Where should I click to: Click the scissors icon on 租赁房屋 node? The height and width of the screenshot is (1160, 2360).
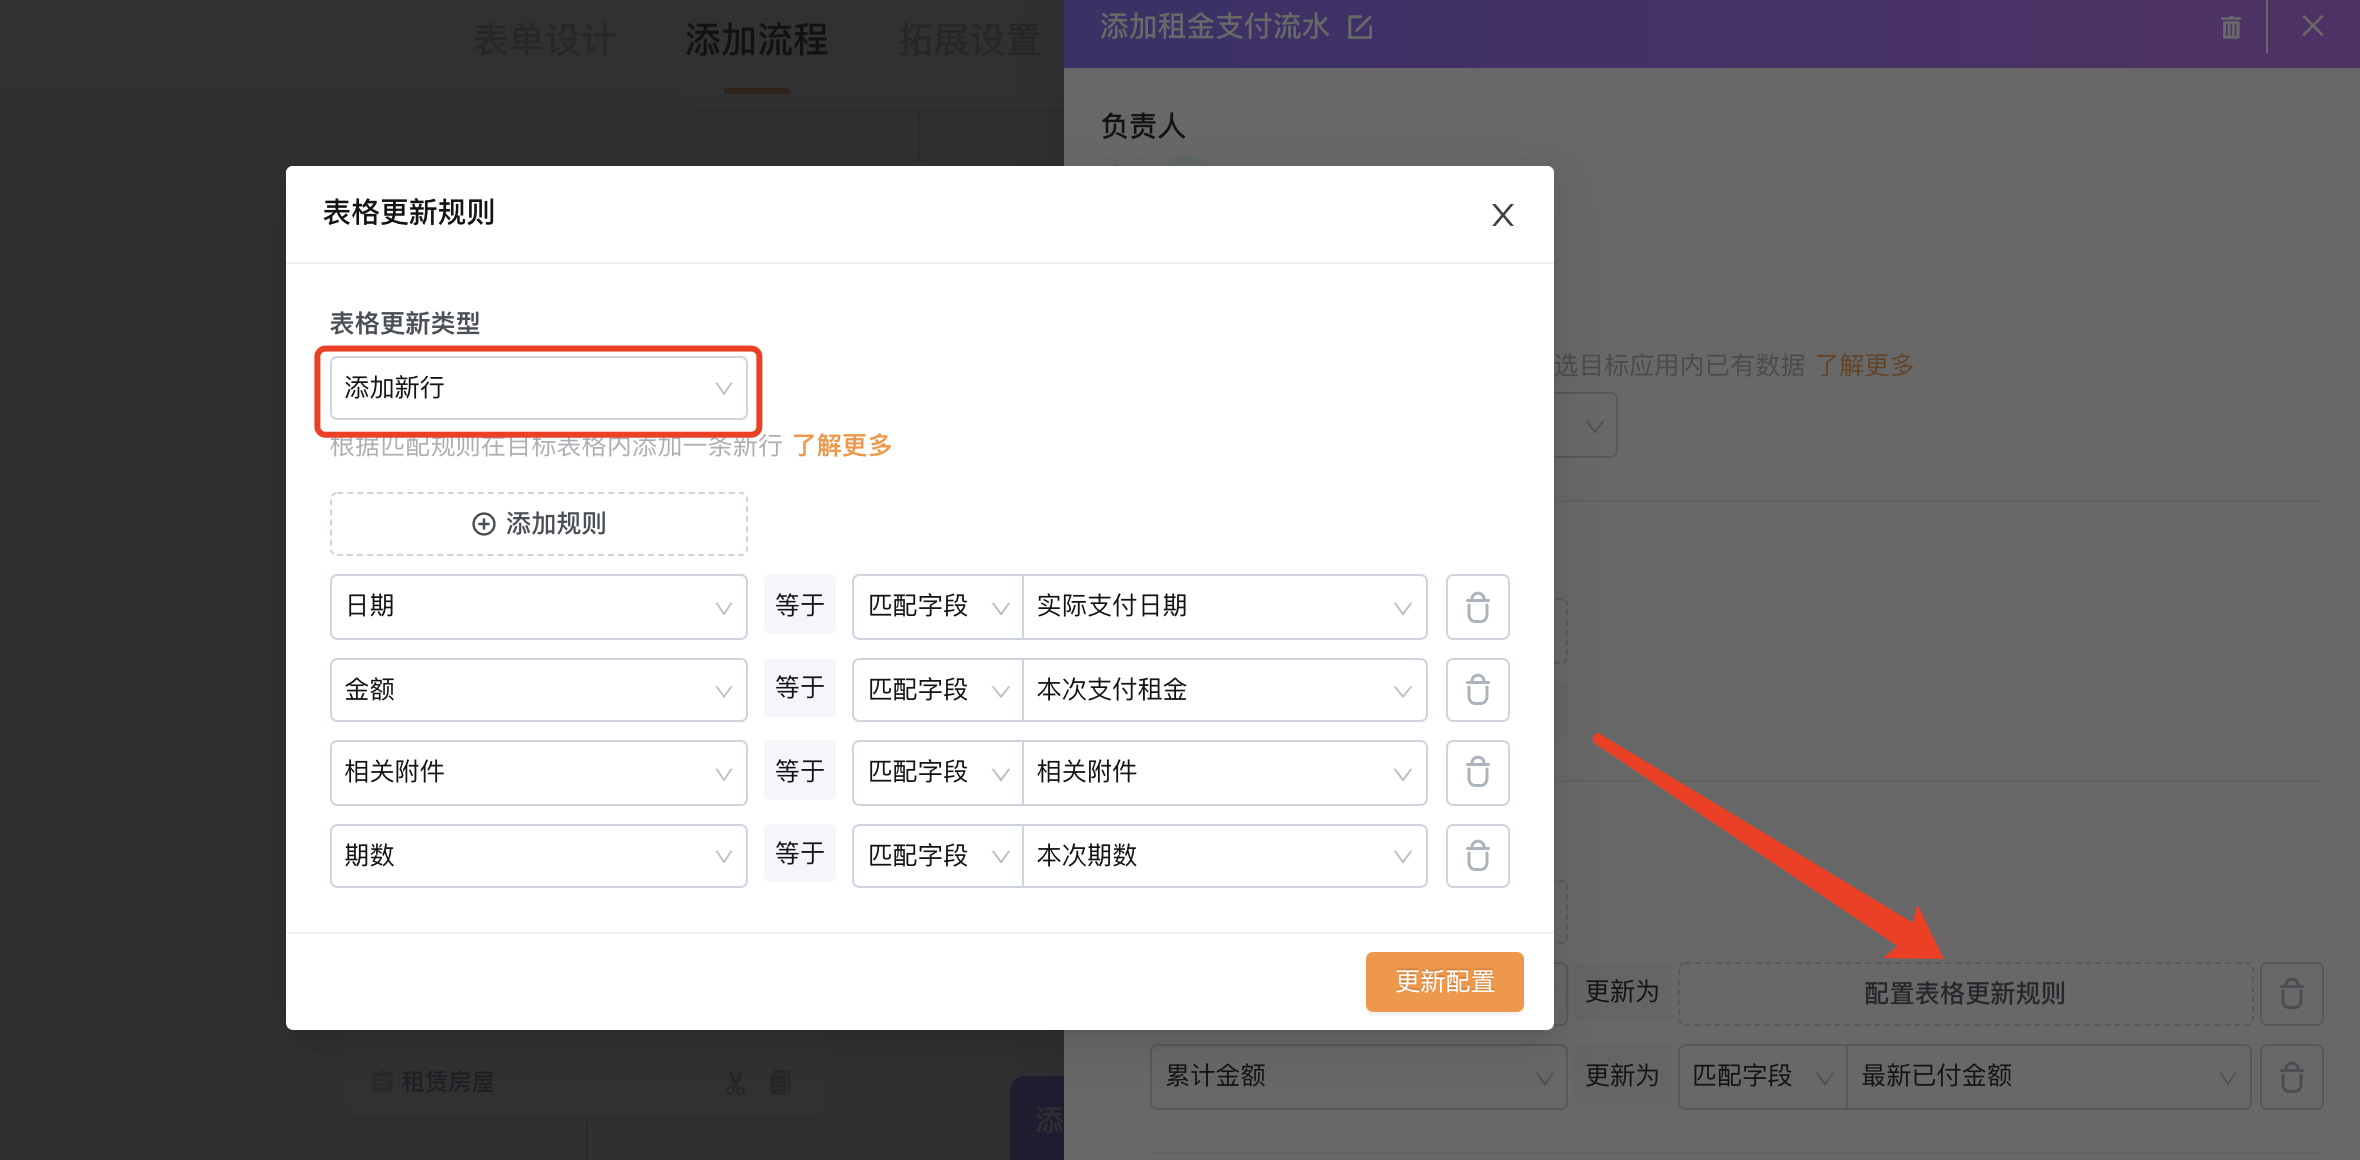(735, 1082)
